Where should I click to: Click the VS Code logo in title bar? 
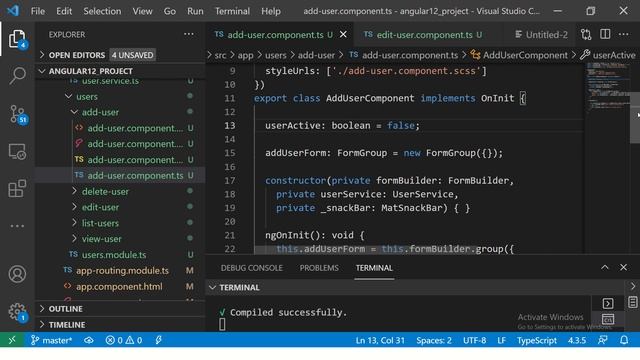[13, 11]
